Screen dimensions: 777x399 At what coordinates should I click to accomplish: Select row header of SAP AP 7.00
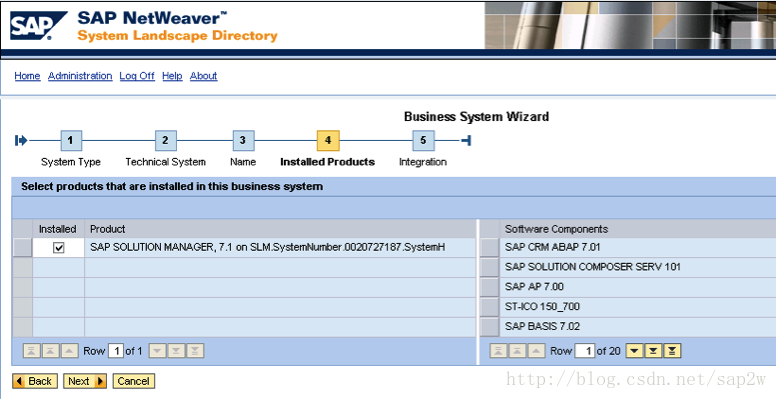coord(490,287)
